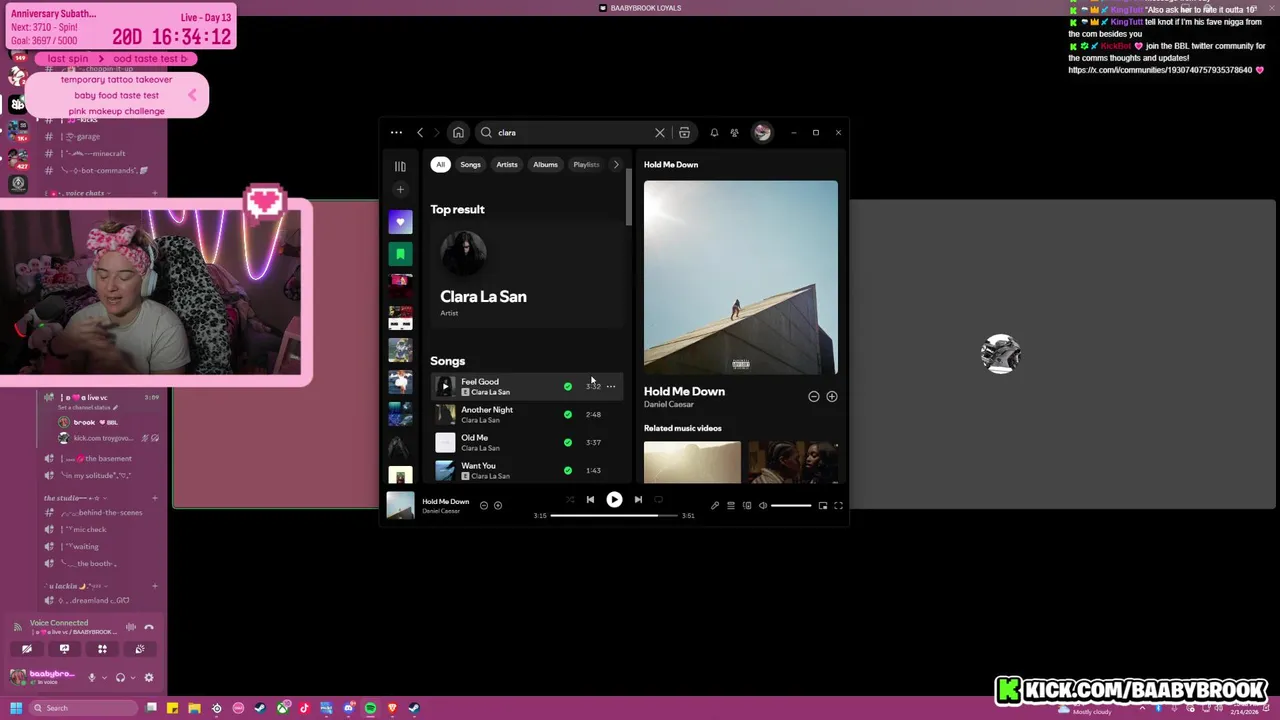The width and height of the screenshot is (1280, 720).
Task: Open Daniel Caesar artist link in side panel
Action: (x=669, y=404)
